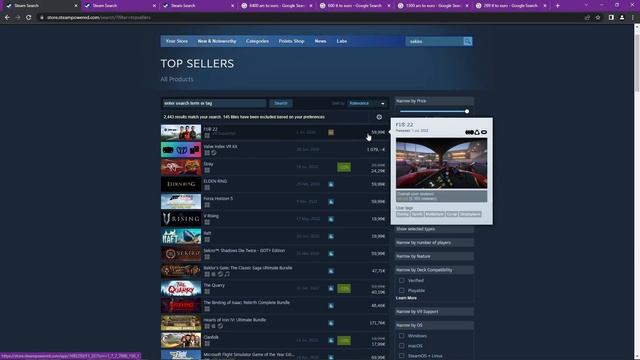640x360 pixels.
Task: Close the 600 it to euro tab
Action: [x=389, y=6]
